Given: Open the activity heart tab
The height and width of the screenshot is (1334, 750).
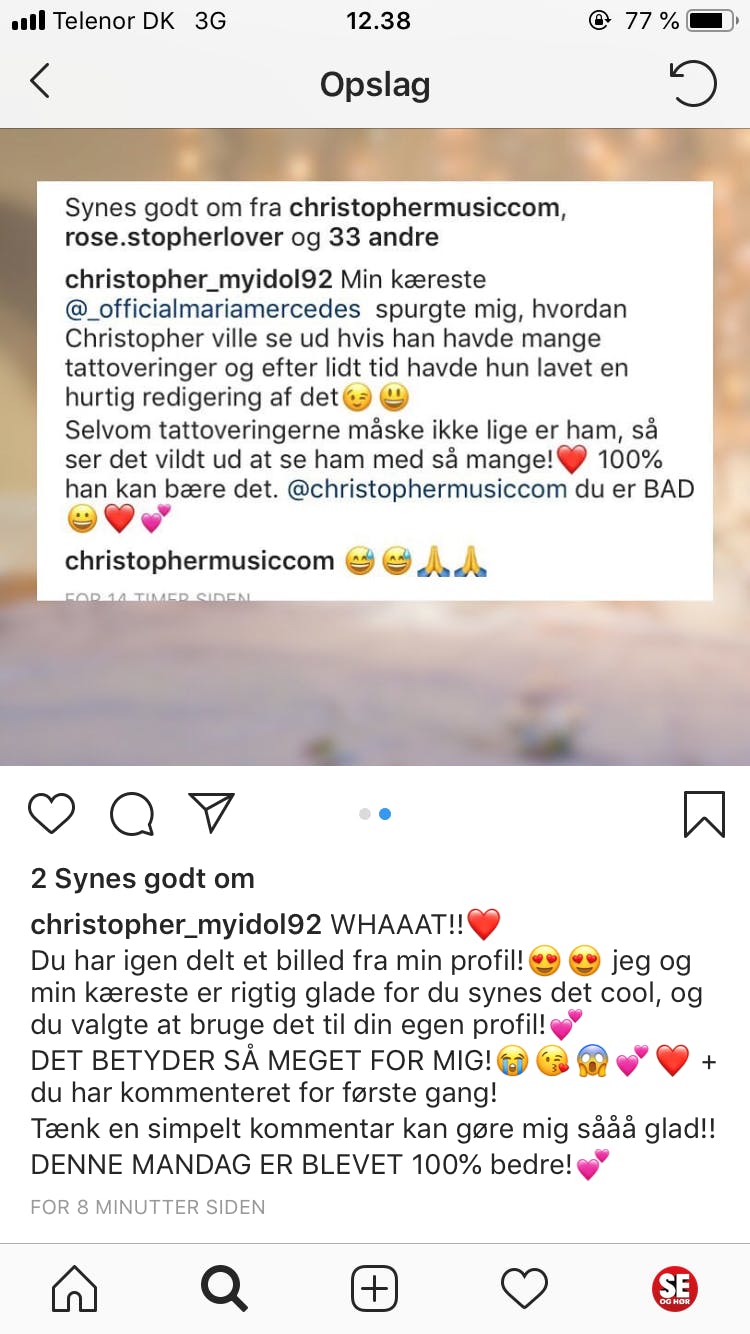Looking at the screenshot, I should coord(525,1288).
